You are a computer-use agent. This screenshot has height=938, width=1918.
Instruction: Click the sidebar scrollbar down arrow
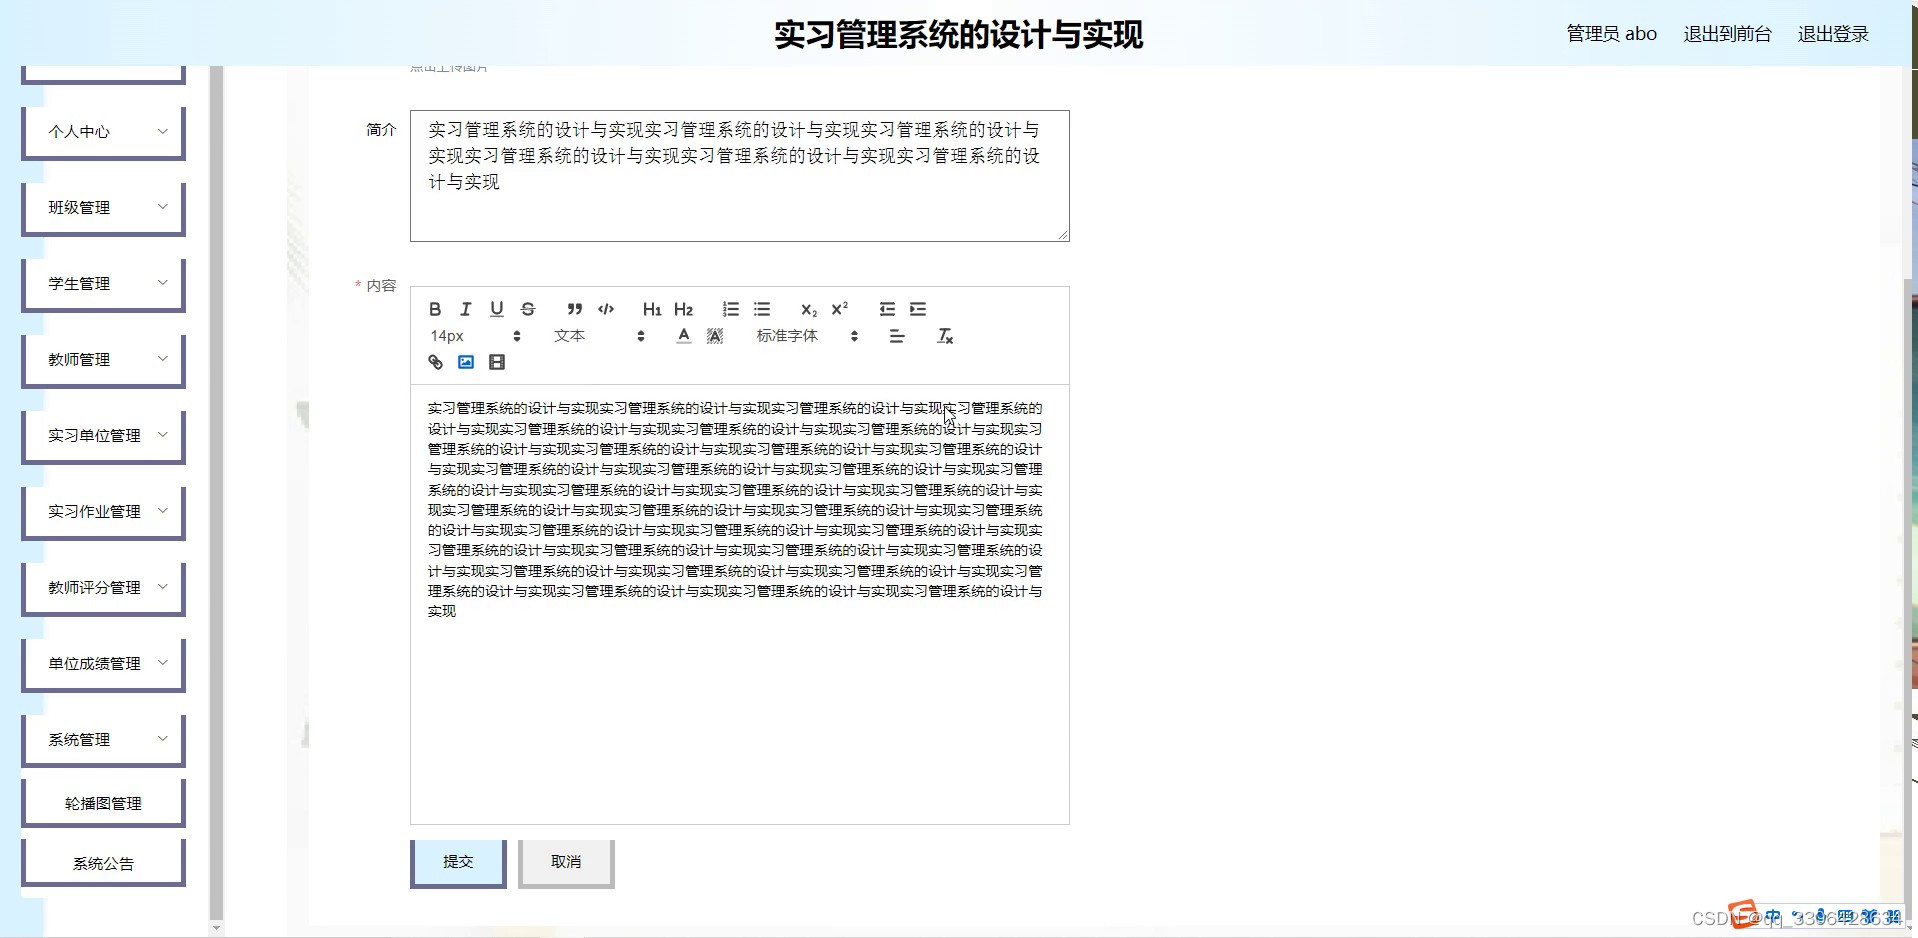click(x=217, y=929)
